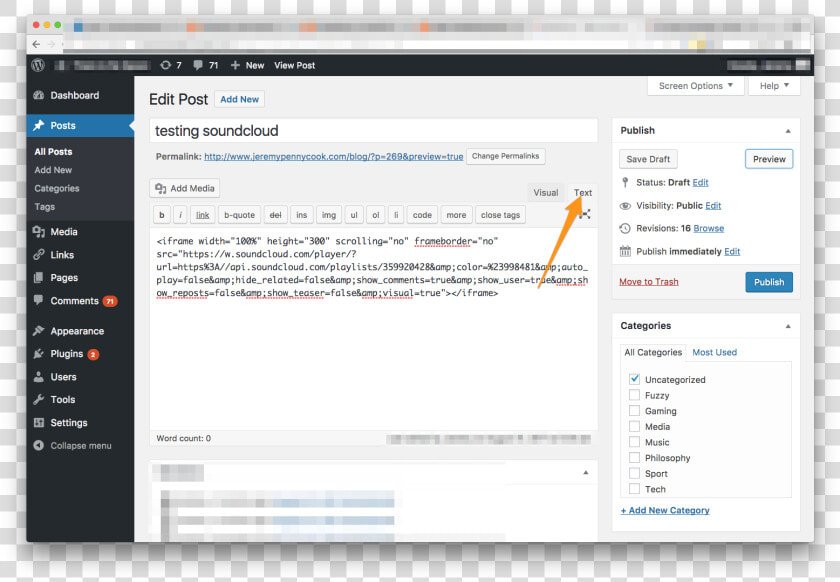
Task: Collapse the Categories panel
Action: (788, 326)
